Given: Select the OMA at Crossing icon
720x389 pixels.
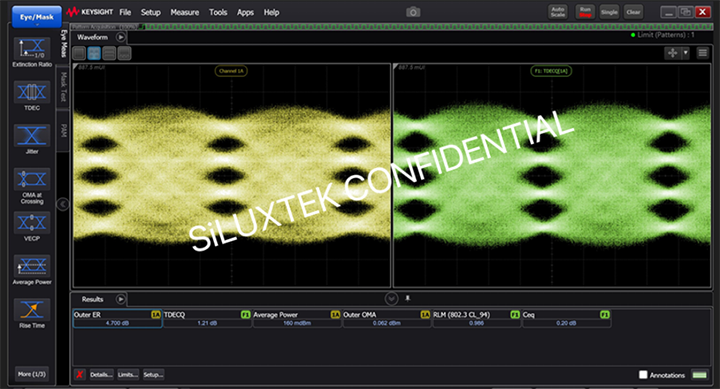Looking at the screenshot, I should (x=32, y=180).
